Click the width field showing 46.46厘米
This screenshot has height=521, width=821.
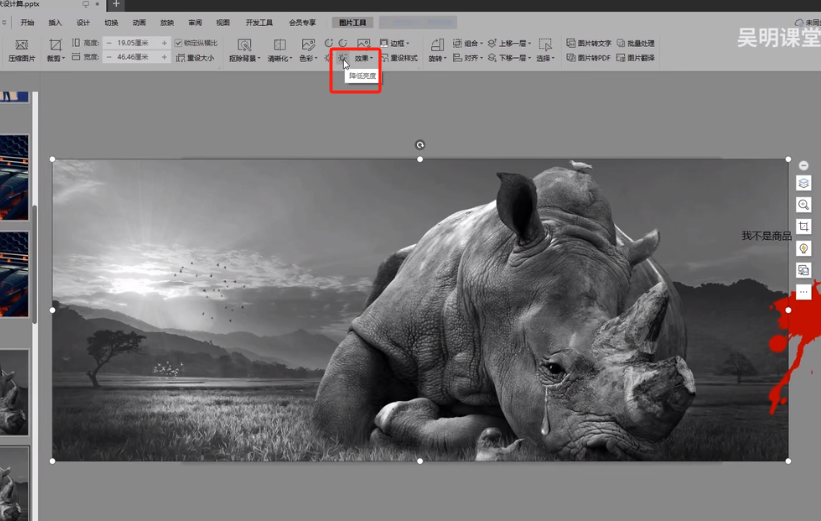click(x=135, y=57)
